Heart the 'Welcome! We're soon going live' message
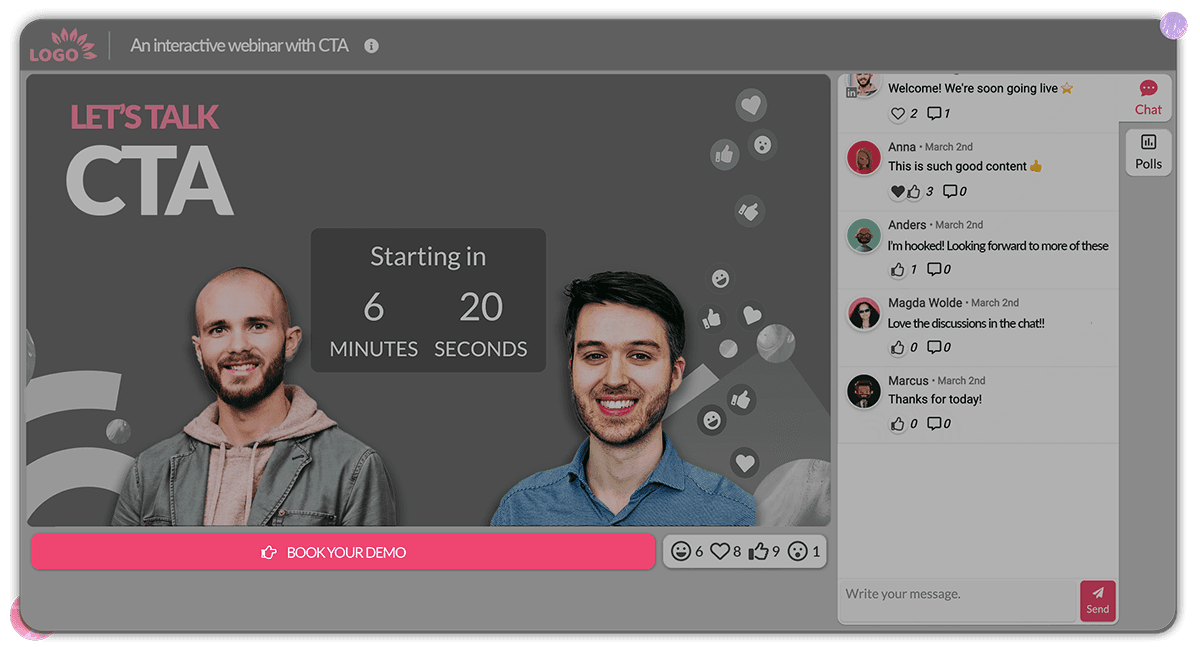 (897, 113)
